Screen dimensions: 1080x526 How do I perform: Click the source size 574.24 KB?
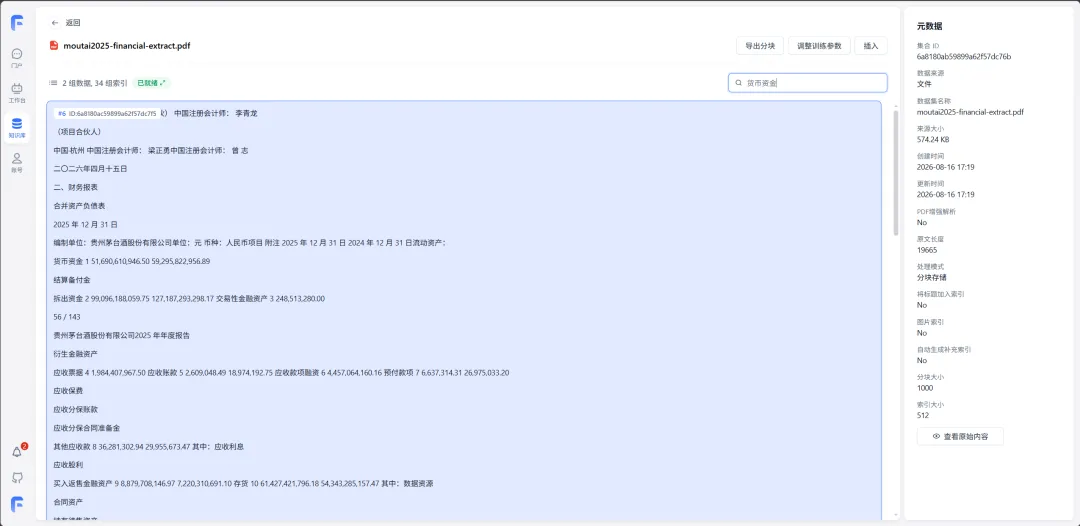933,139
